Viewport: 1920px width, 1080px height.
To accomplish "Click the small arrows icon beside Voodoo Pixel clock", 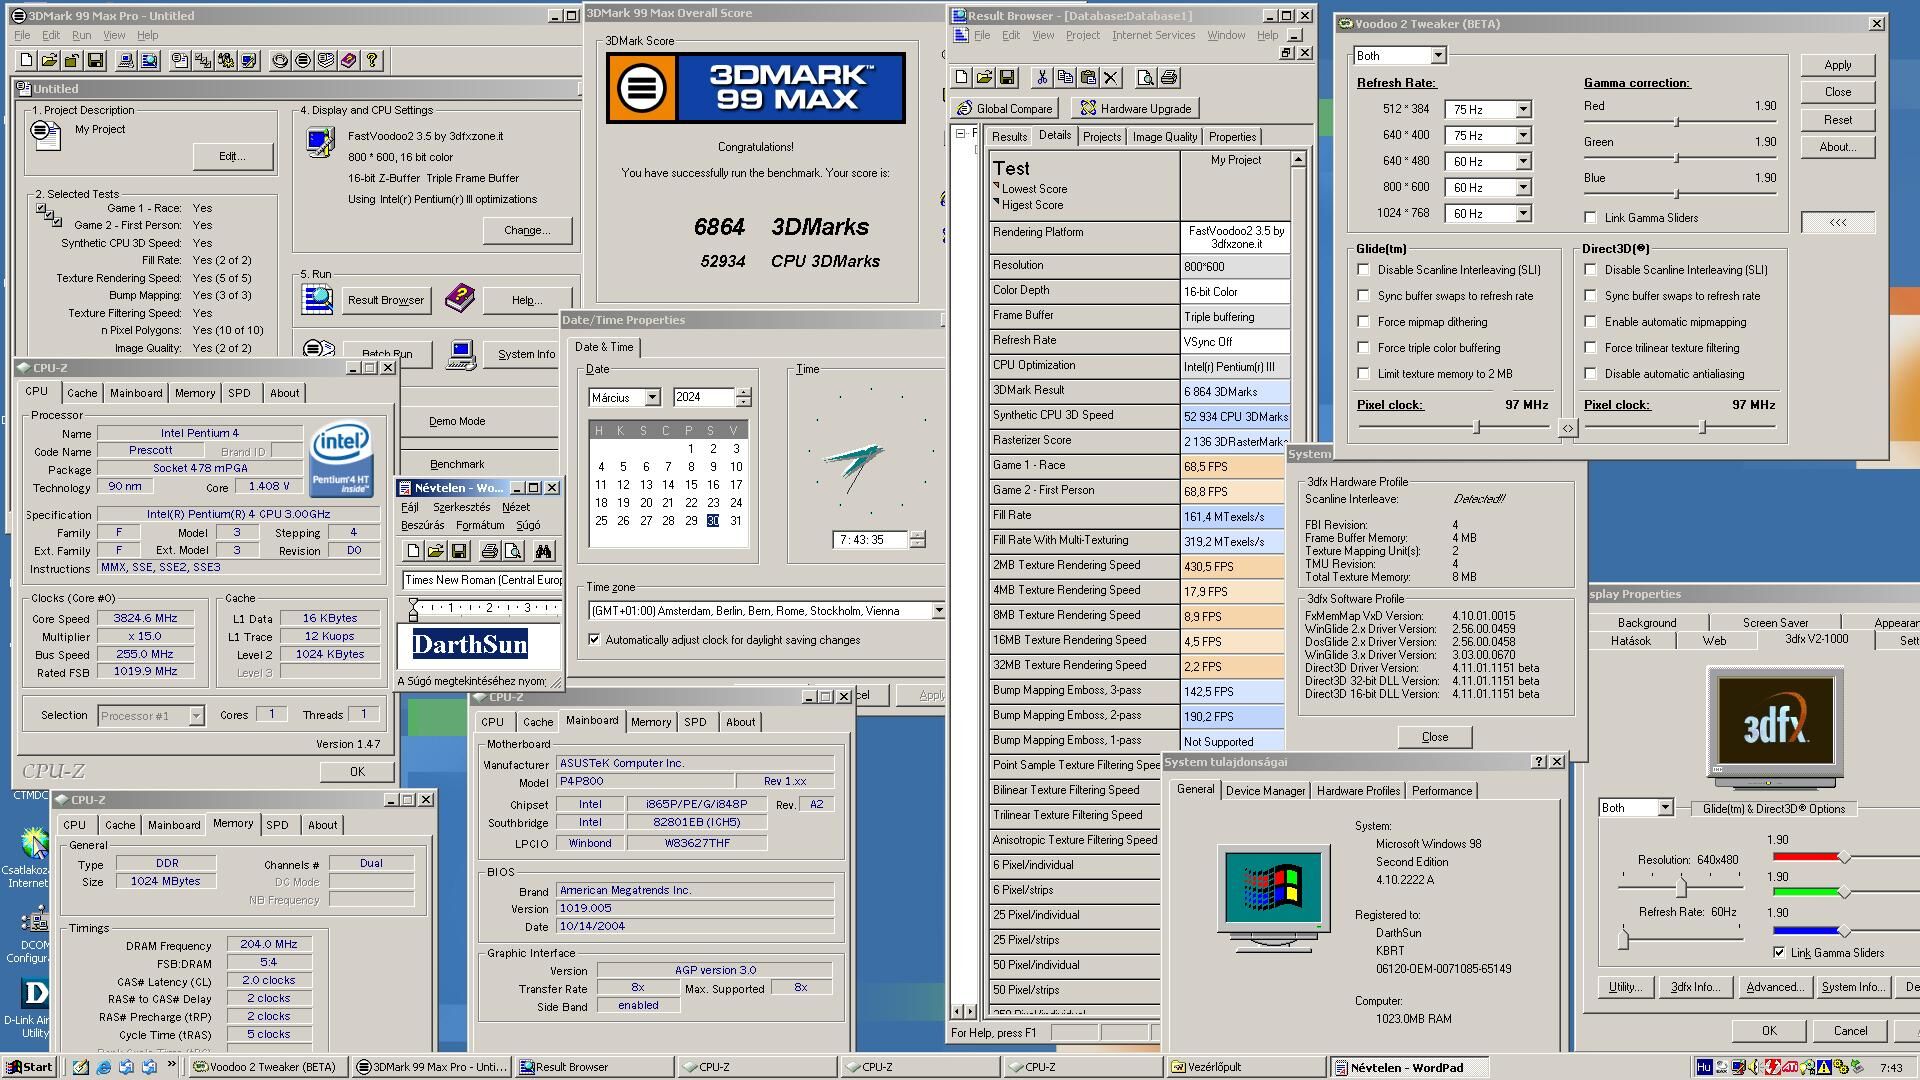I will (1567, 428).
